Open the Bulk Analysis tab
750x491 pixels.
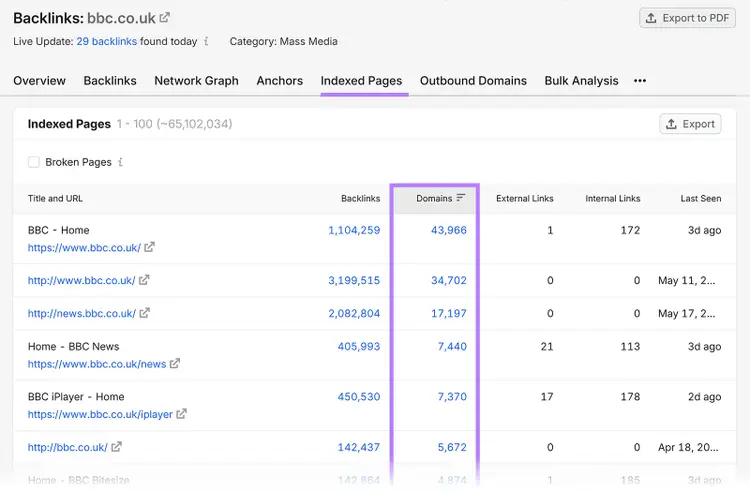(x=581, y=81)
